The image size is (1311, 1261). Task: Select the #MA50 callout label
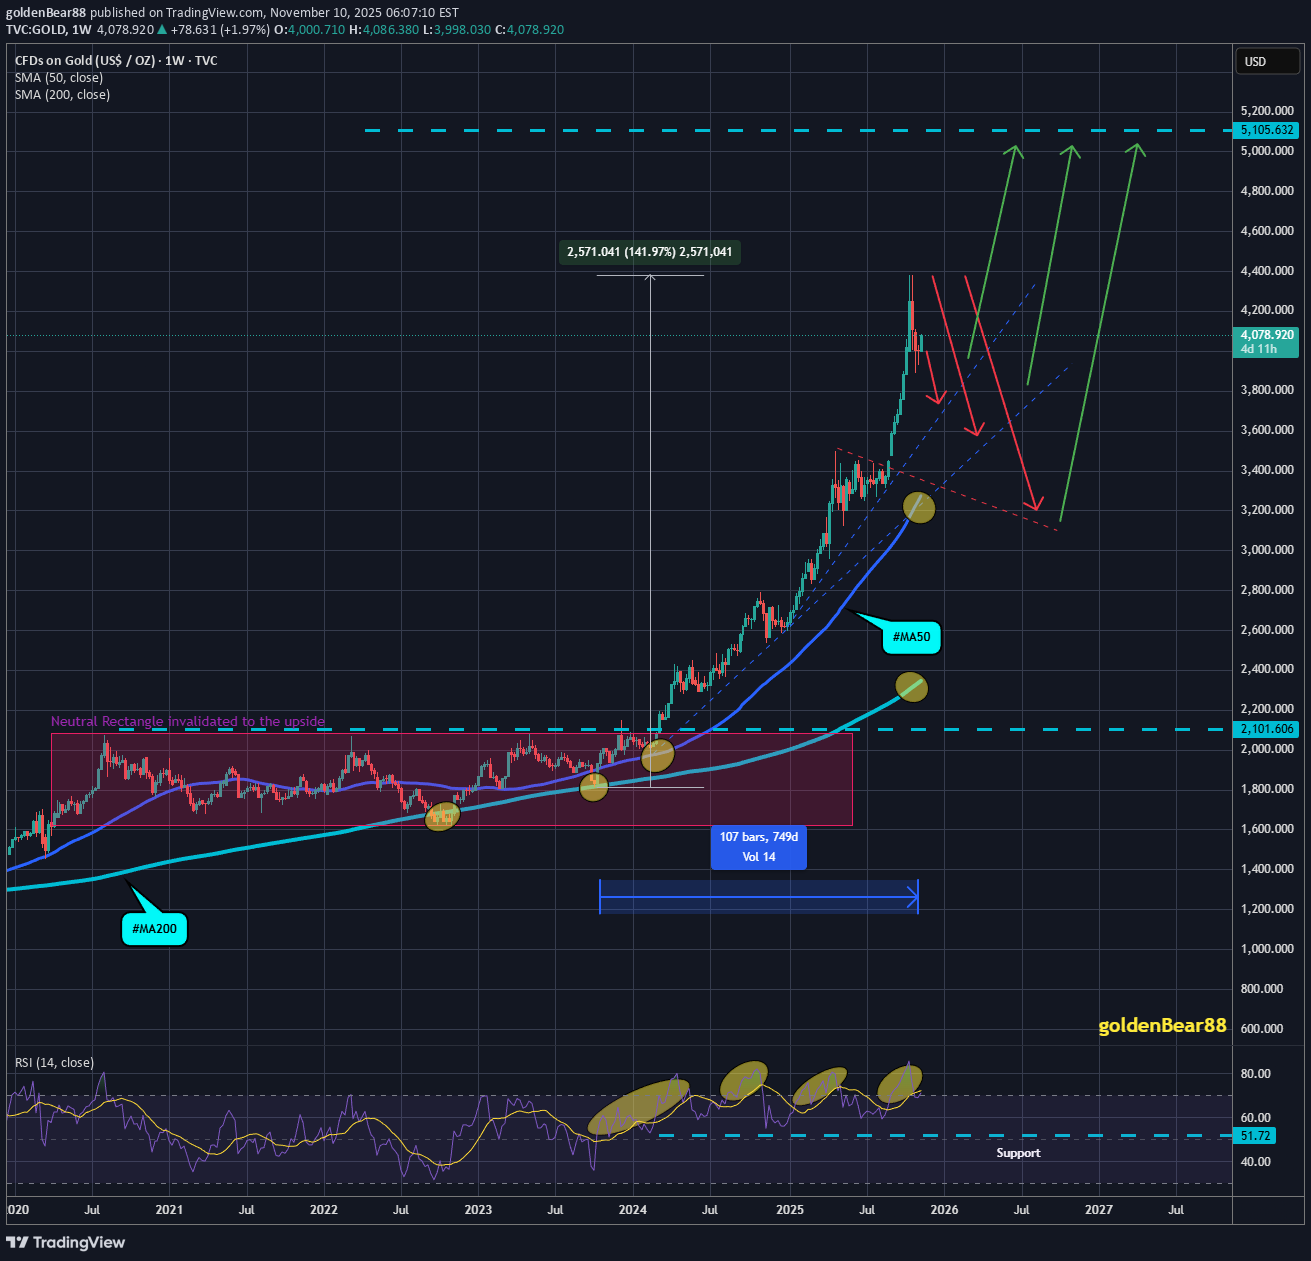pos(911,637)
